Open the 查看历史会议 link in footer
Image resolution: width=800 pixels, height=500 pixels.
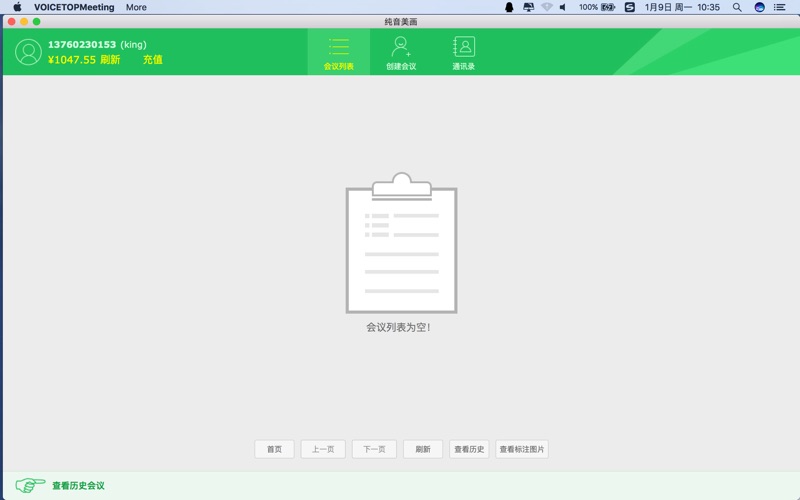pos(78,486)
